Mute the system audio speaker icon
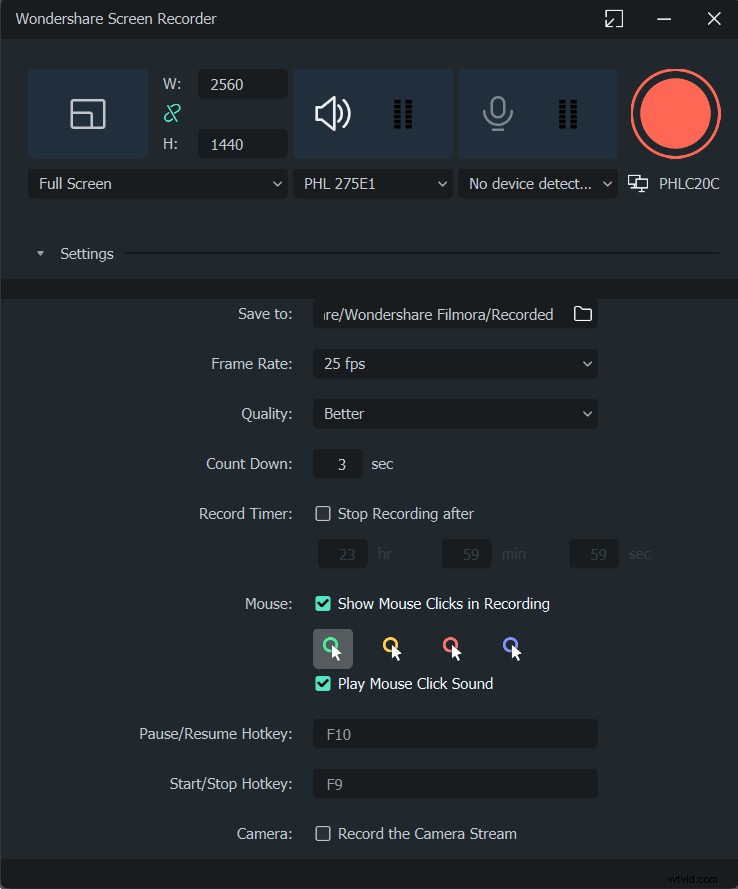The height and width of the screenshot is (889, 738). coord(333,114)
